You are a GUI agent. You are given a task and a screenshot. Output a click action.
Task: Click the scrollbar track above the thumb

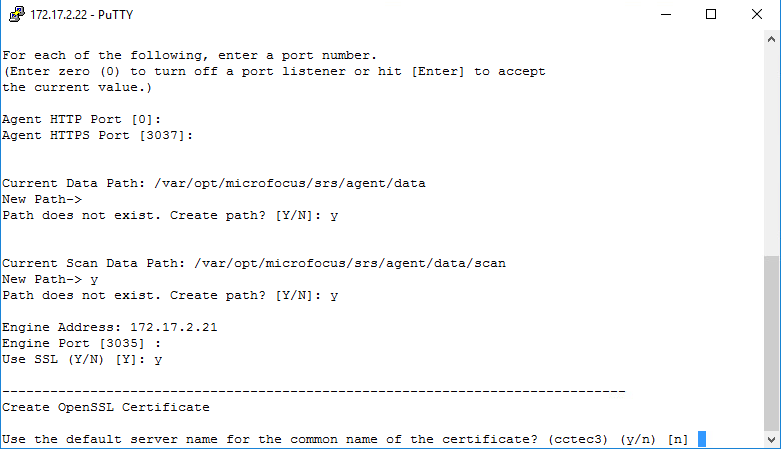pyautogui.click(x=772, y=150)
